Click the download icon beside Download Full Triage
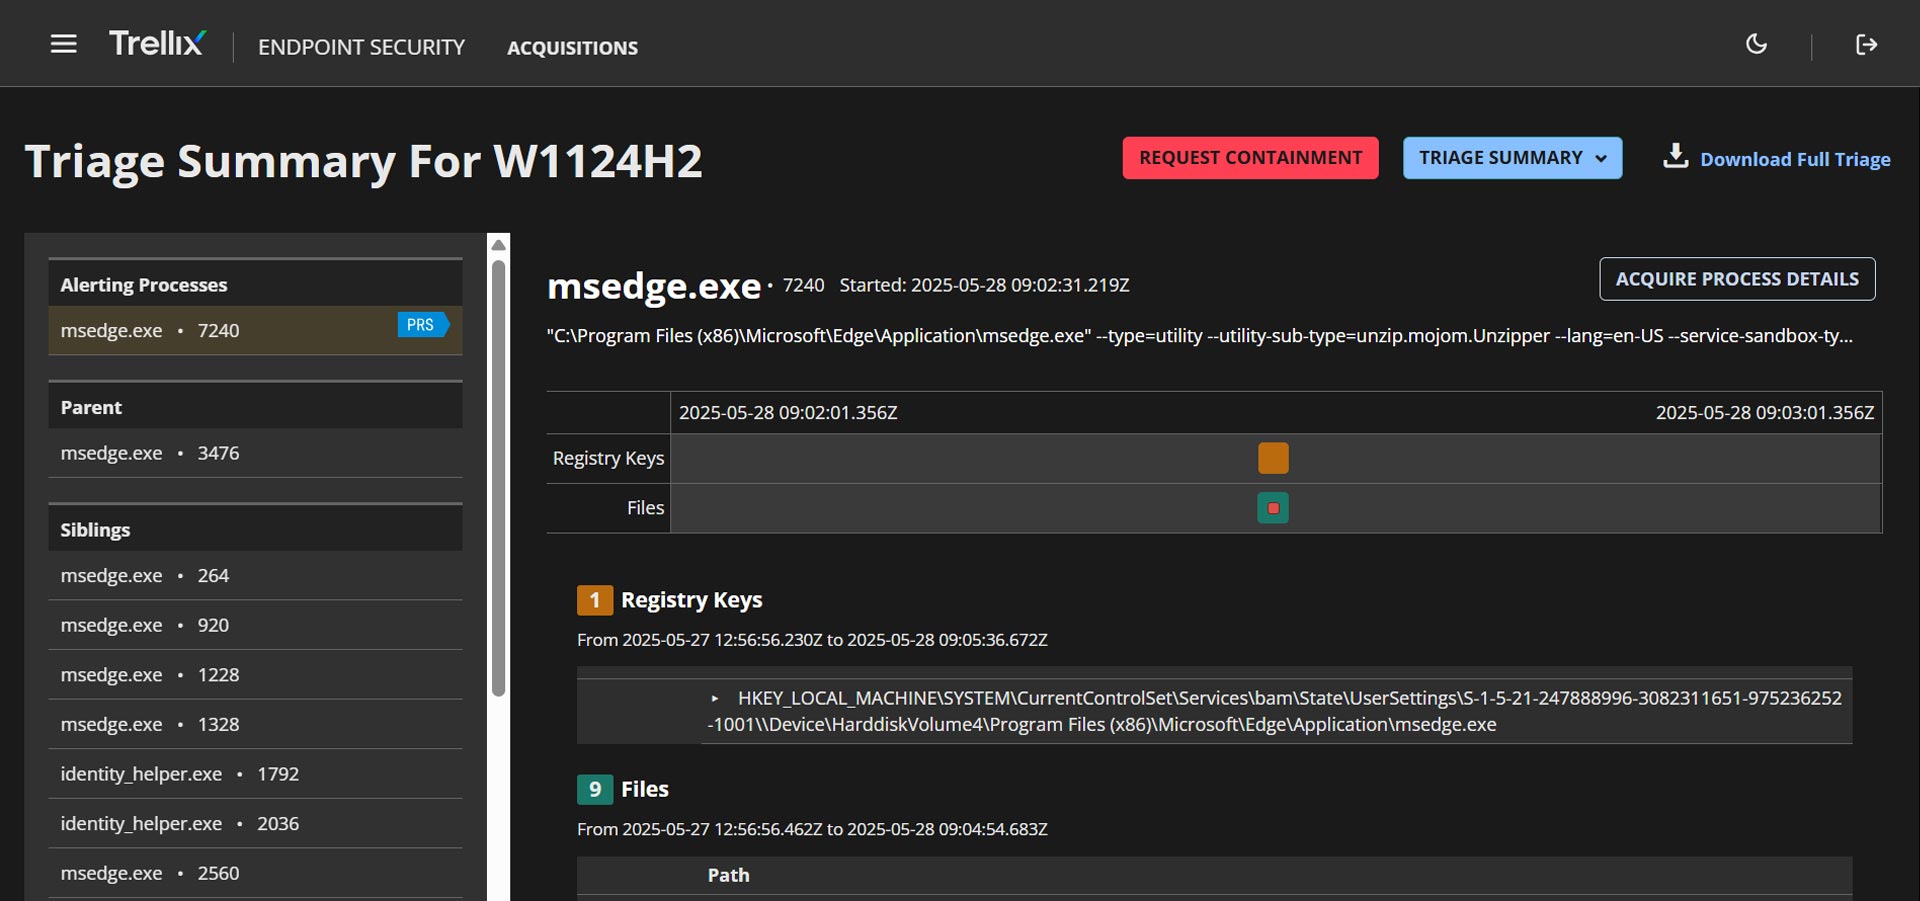The image size is (1920, 901). click(x=1675, y=156)
